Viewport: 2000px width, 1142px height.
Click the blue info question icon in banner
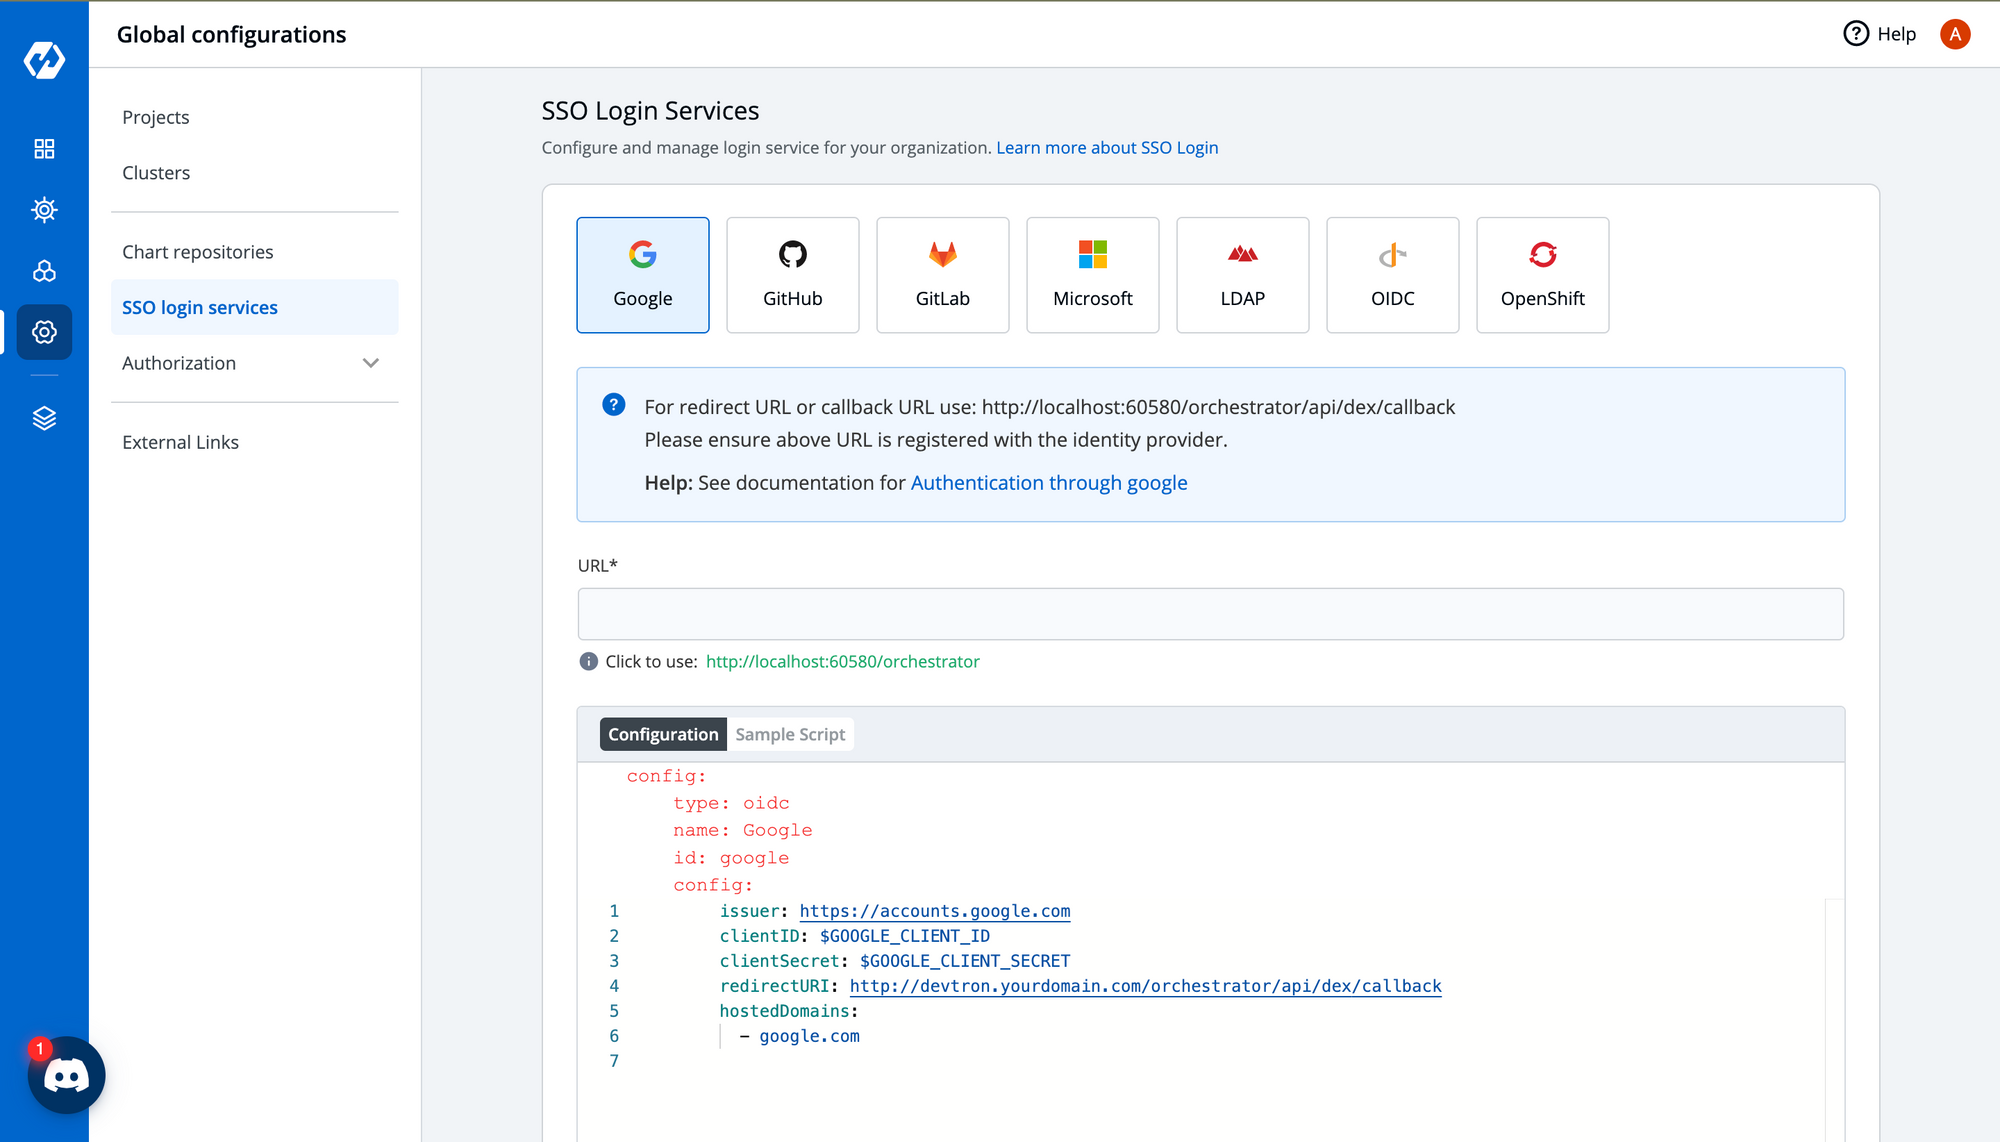(x=614, y=405)
